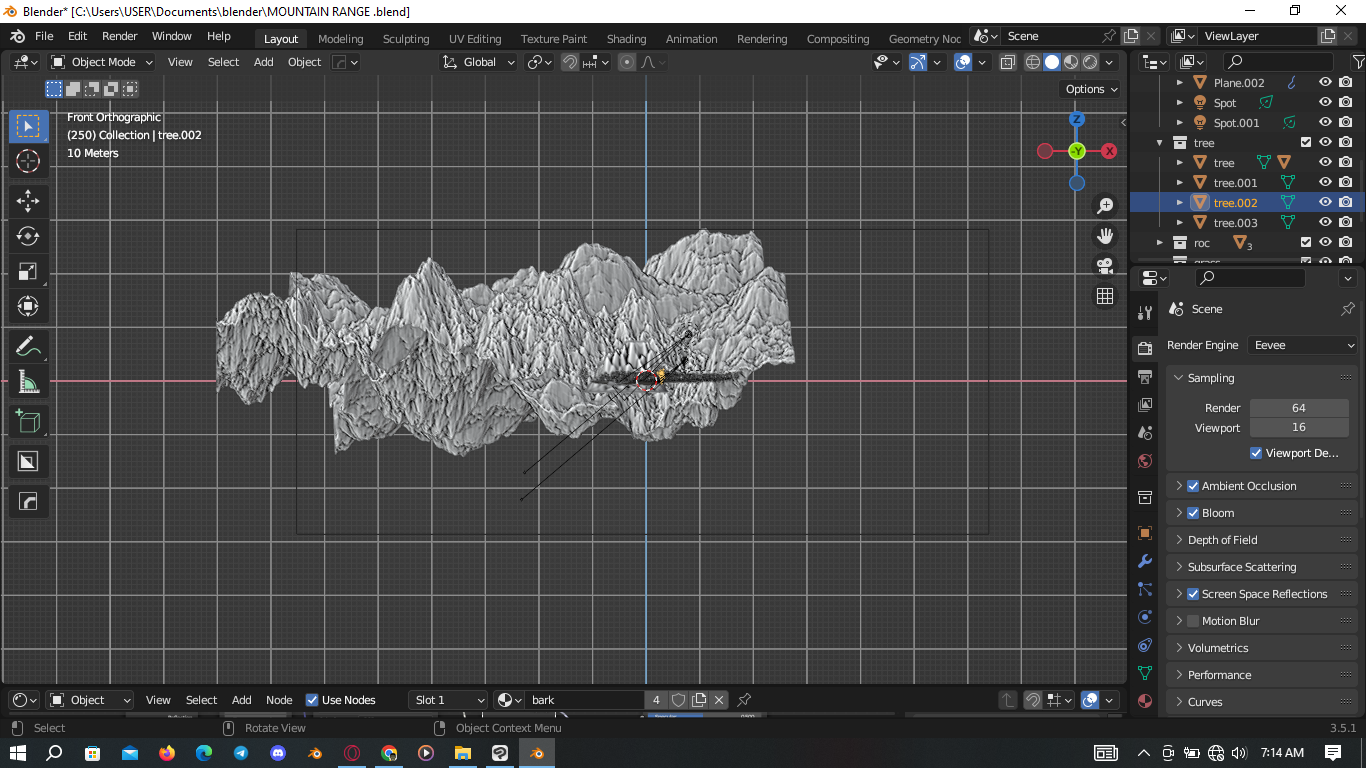This screenshot has width=1366, height=768.
Task: Toggle proportional editing button
Action: coord(627,62)
